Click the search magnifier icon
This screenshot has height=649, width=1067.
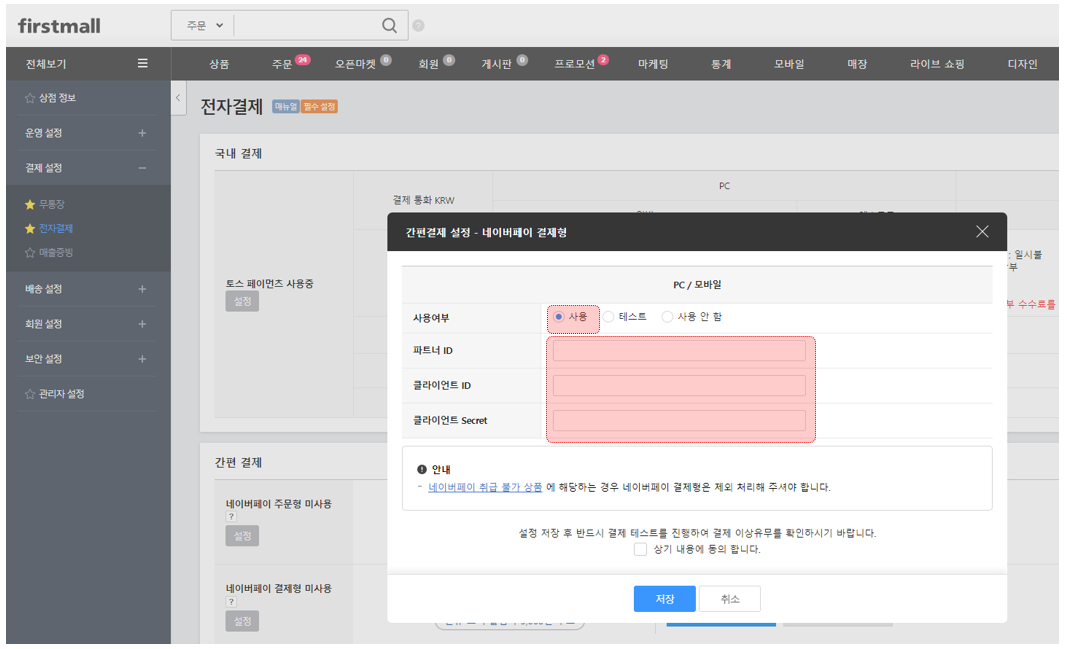tap(389, 26)
